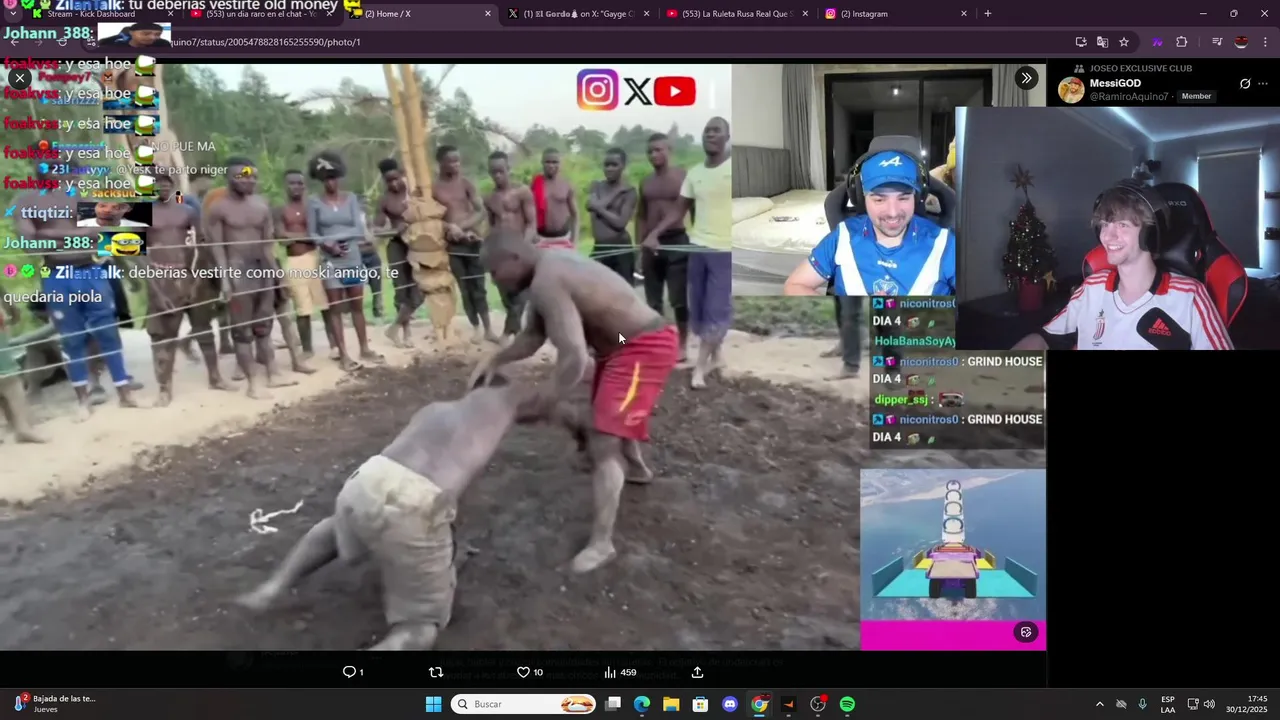
Task: Open the Chrome profile avatar
Action: pos(1241,42)
